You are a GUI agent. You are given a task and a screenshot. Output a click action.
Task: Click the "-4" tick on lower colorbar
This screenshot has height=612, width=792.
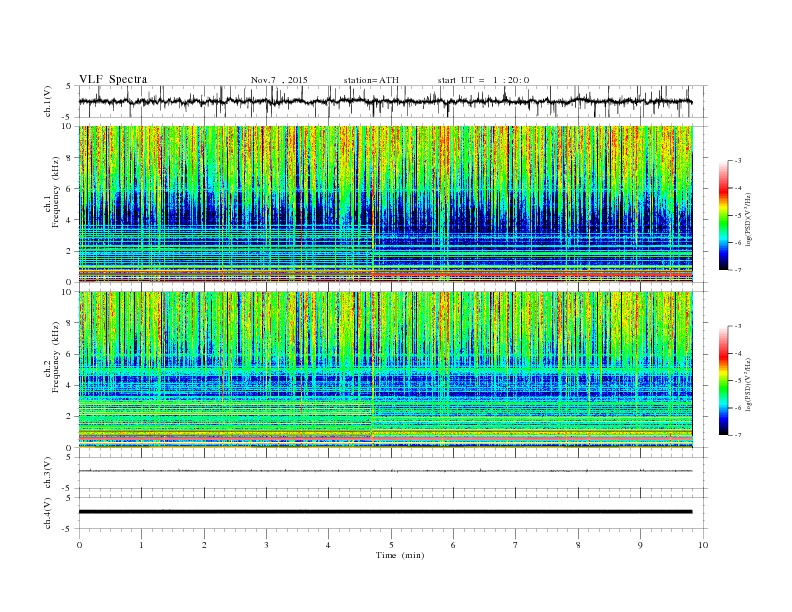point(737,353)
